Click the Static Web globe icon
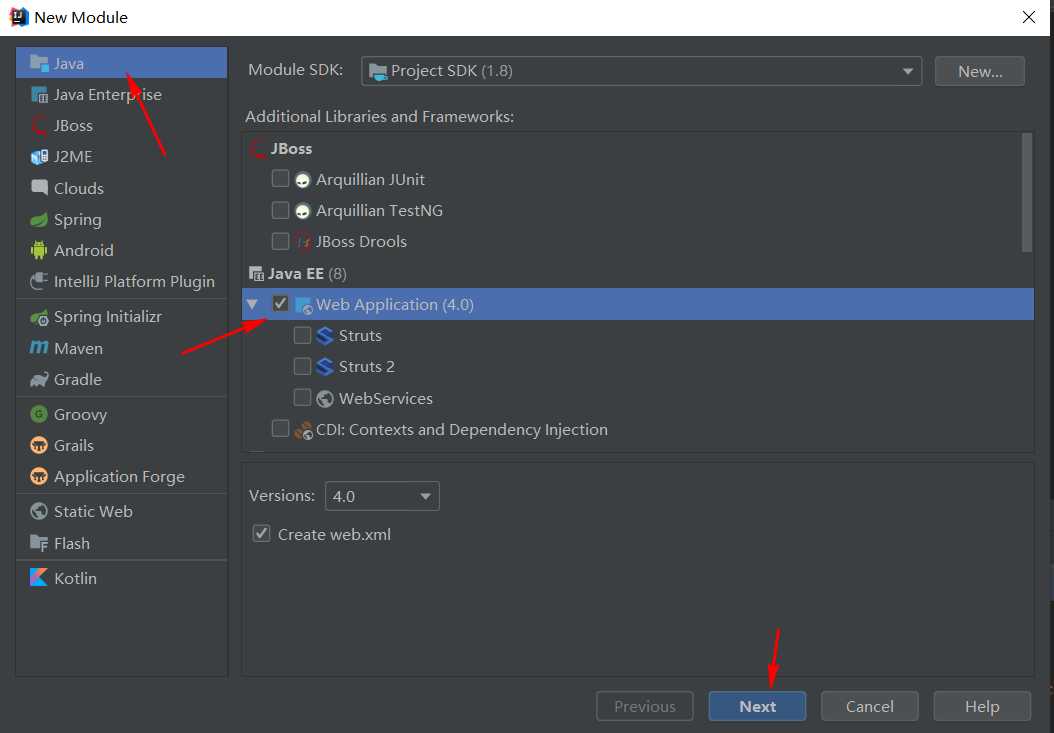1054x733 pixels. click(39, 511)
